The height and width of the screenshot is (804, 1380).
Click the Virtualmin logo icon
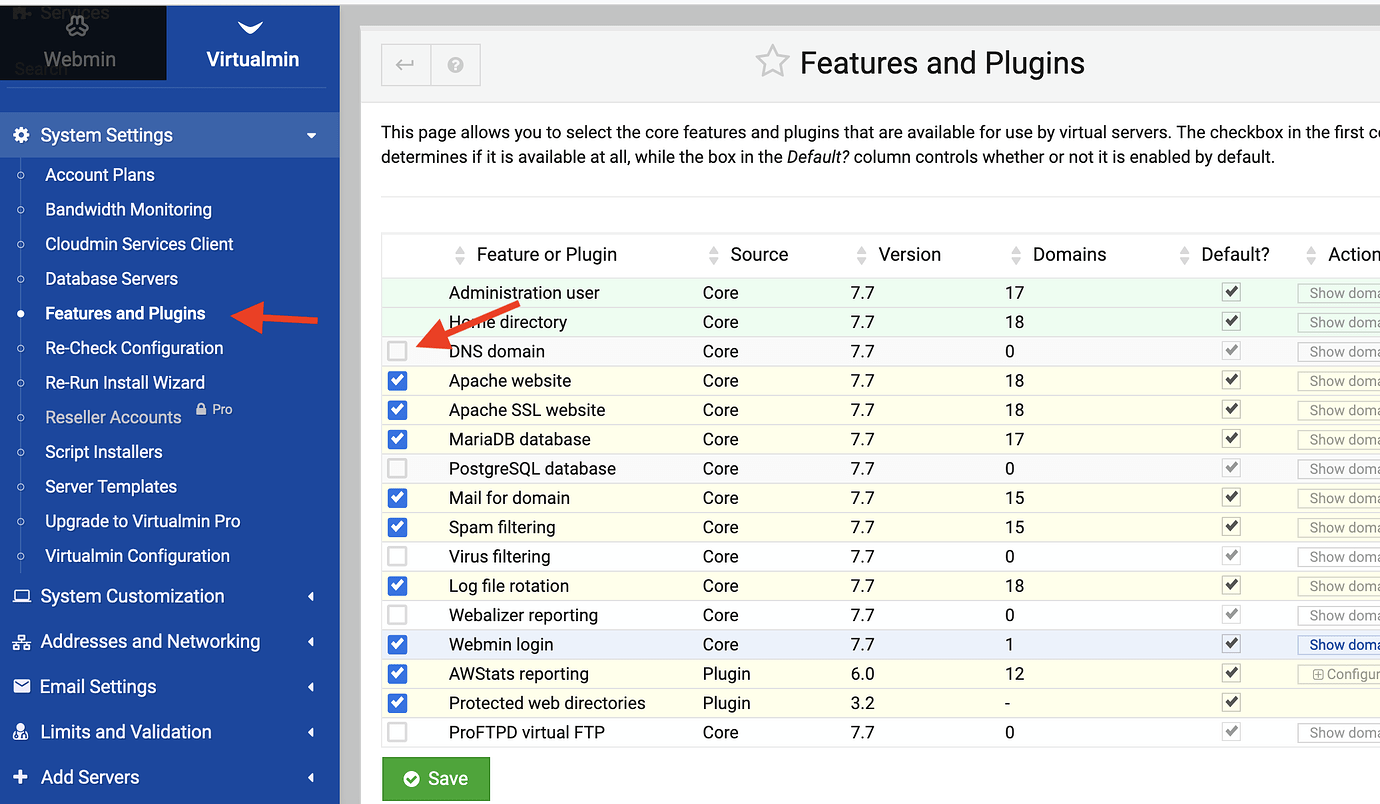[x=252, y=28]
